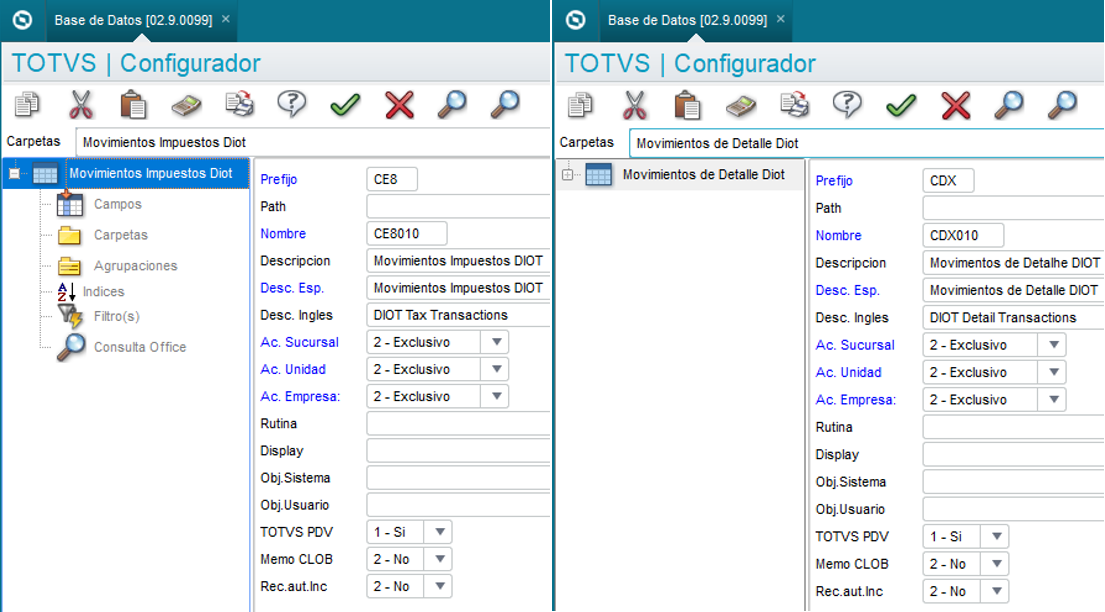Click Carpetas field Movimientos Impuestos Diot
The image size is (1105, 612).
(313, 142)
